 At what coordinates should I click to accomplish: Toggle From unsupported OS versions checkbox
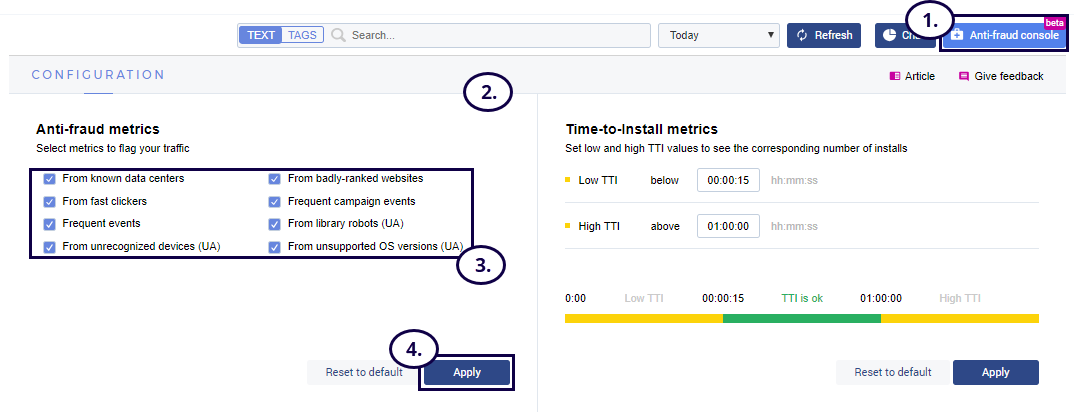[x=274, y=246]
